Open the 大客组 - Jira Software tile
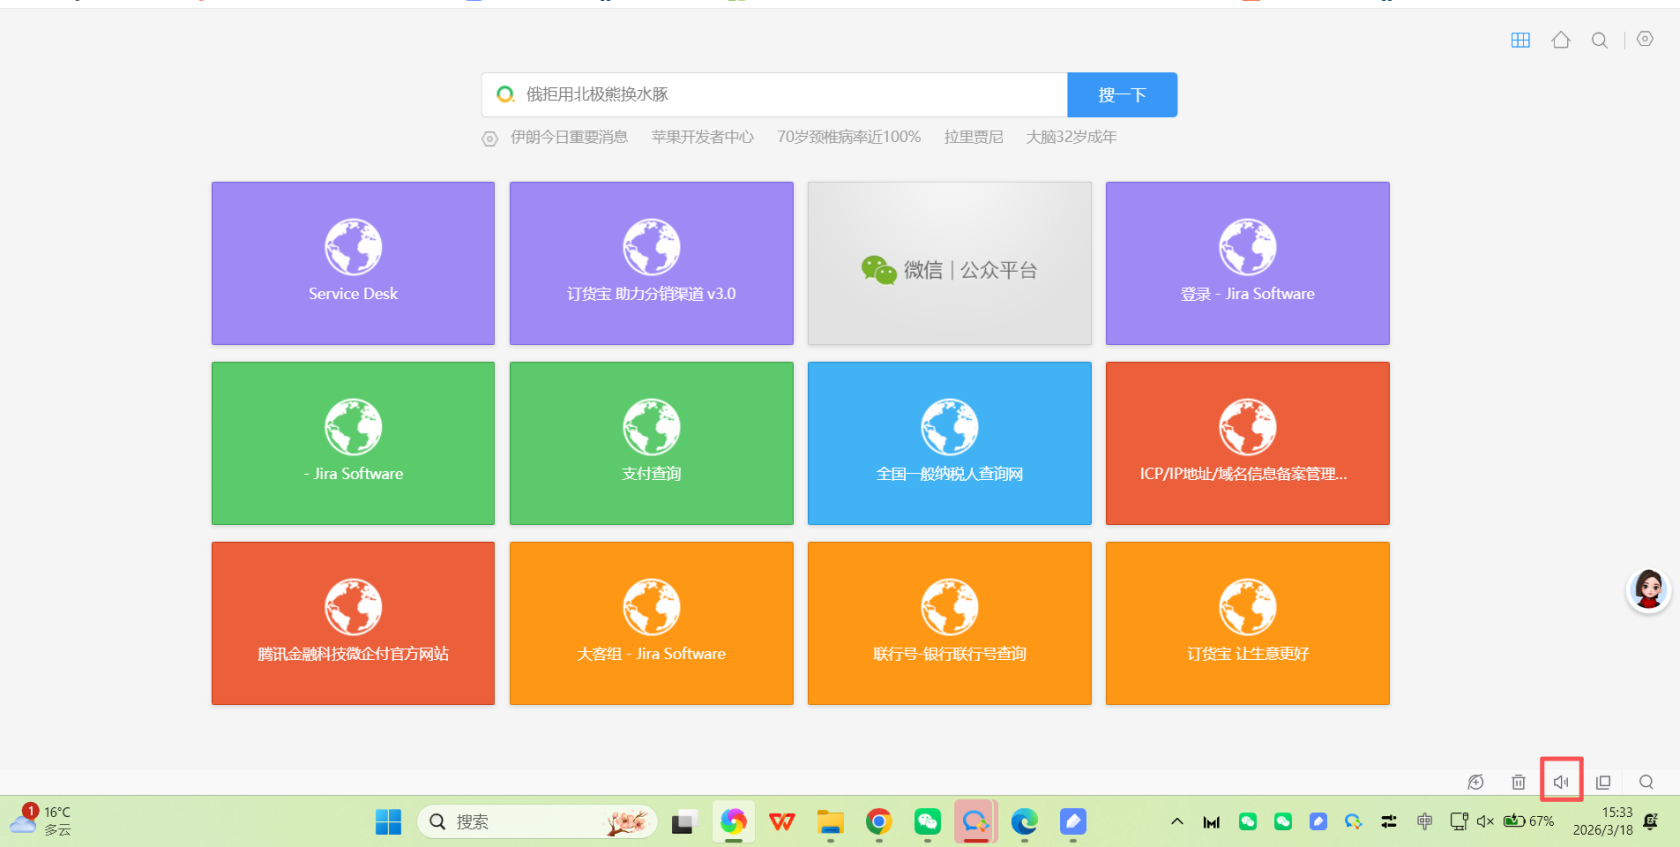Image resolution: width=1680 pixels, height=847 pixels. 651,623
